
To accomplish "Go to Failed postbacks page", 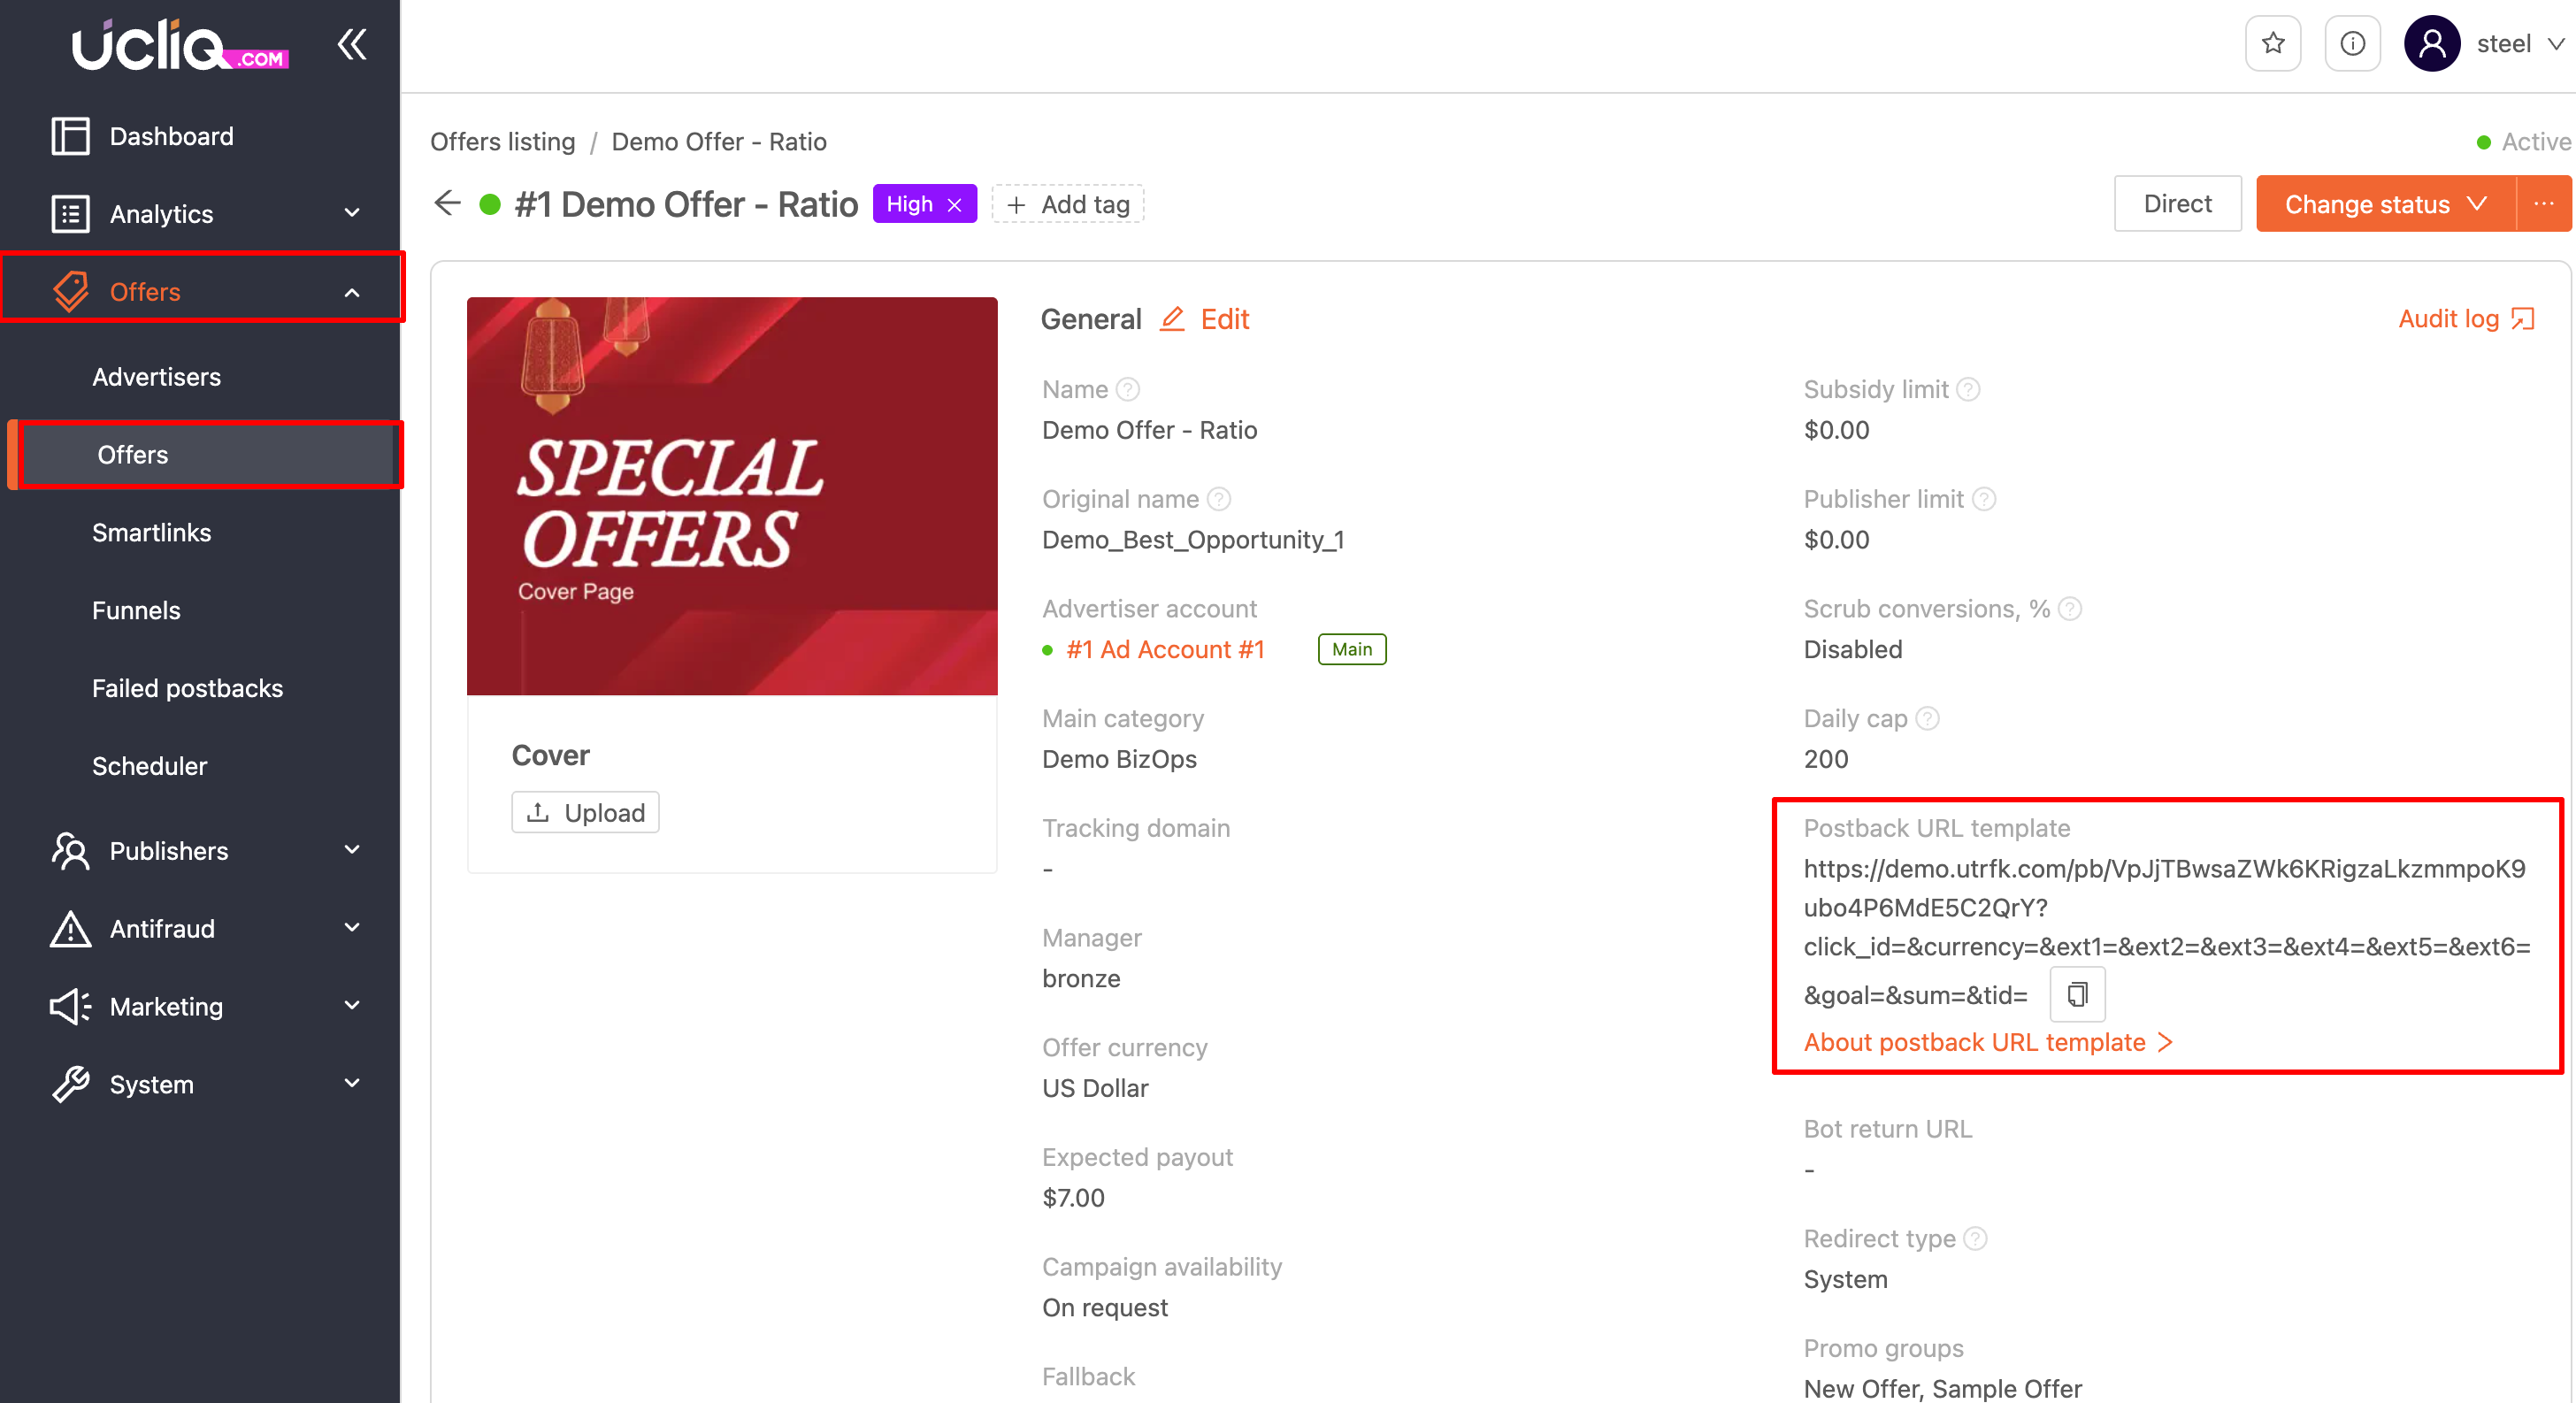I will [187, 688].
